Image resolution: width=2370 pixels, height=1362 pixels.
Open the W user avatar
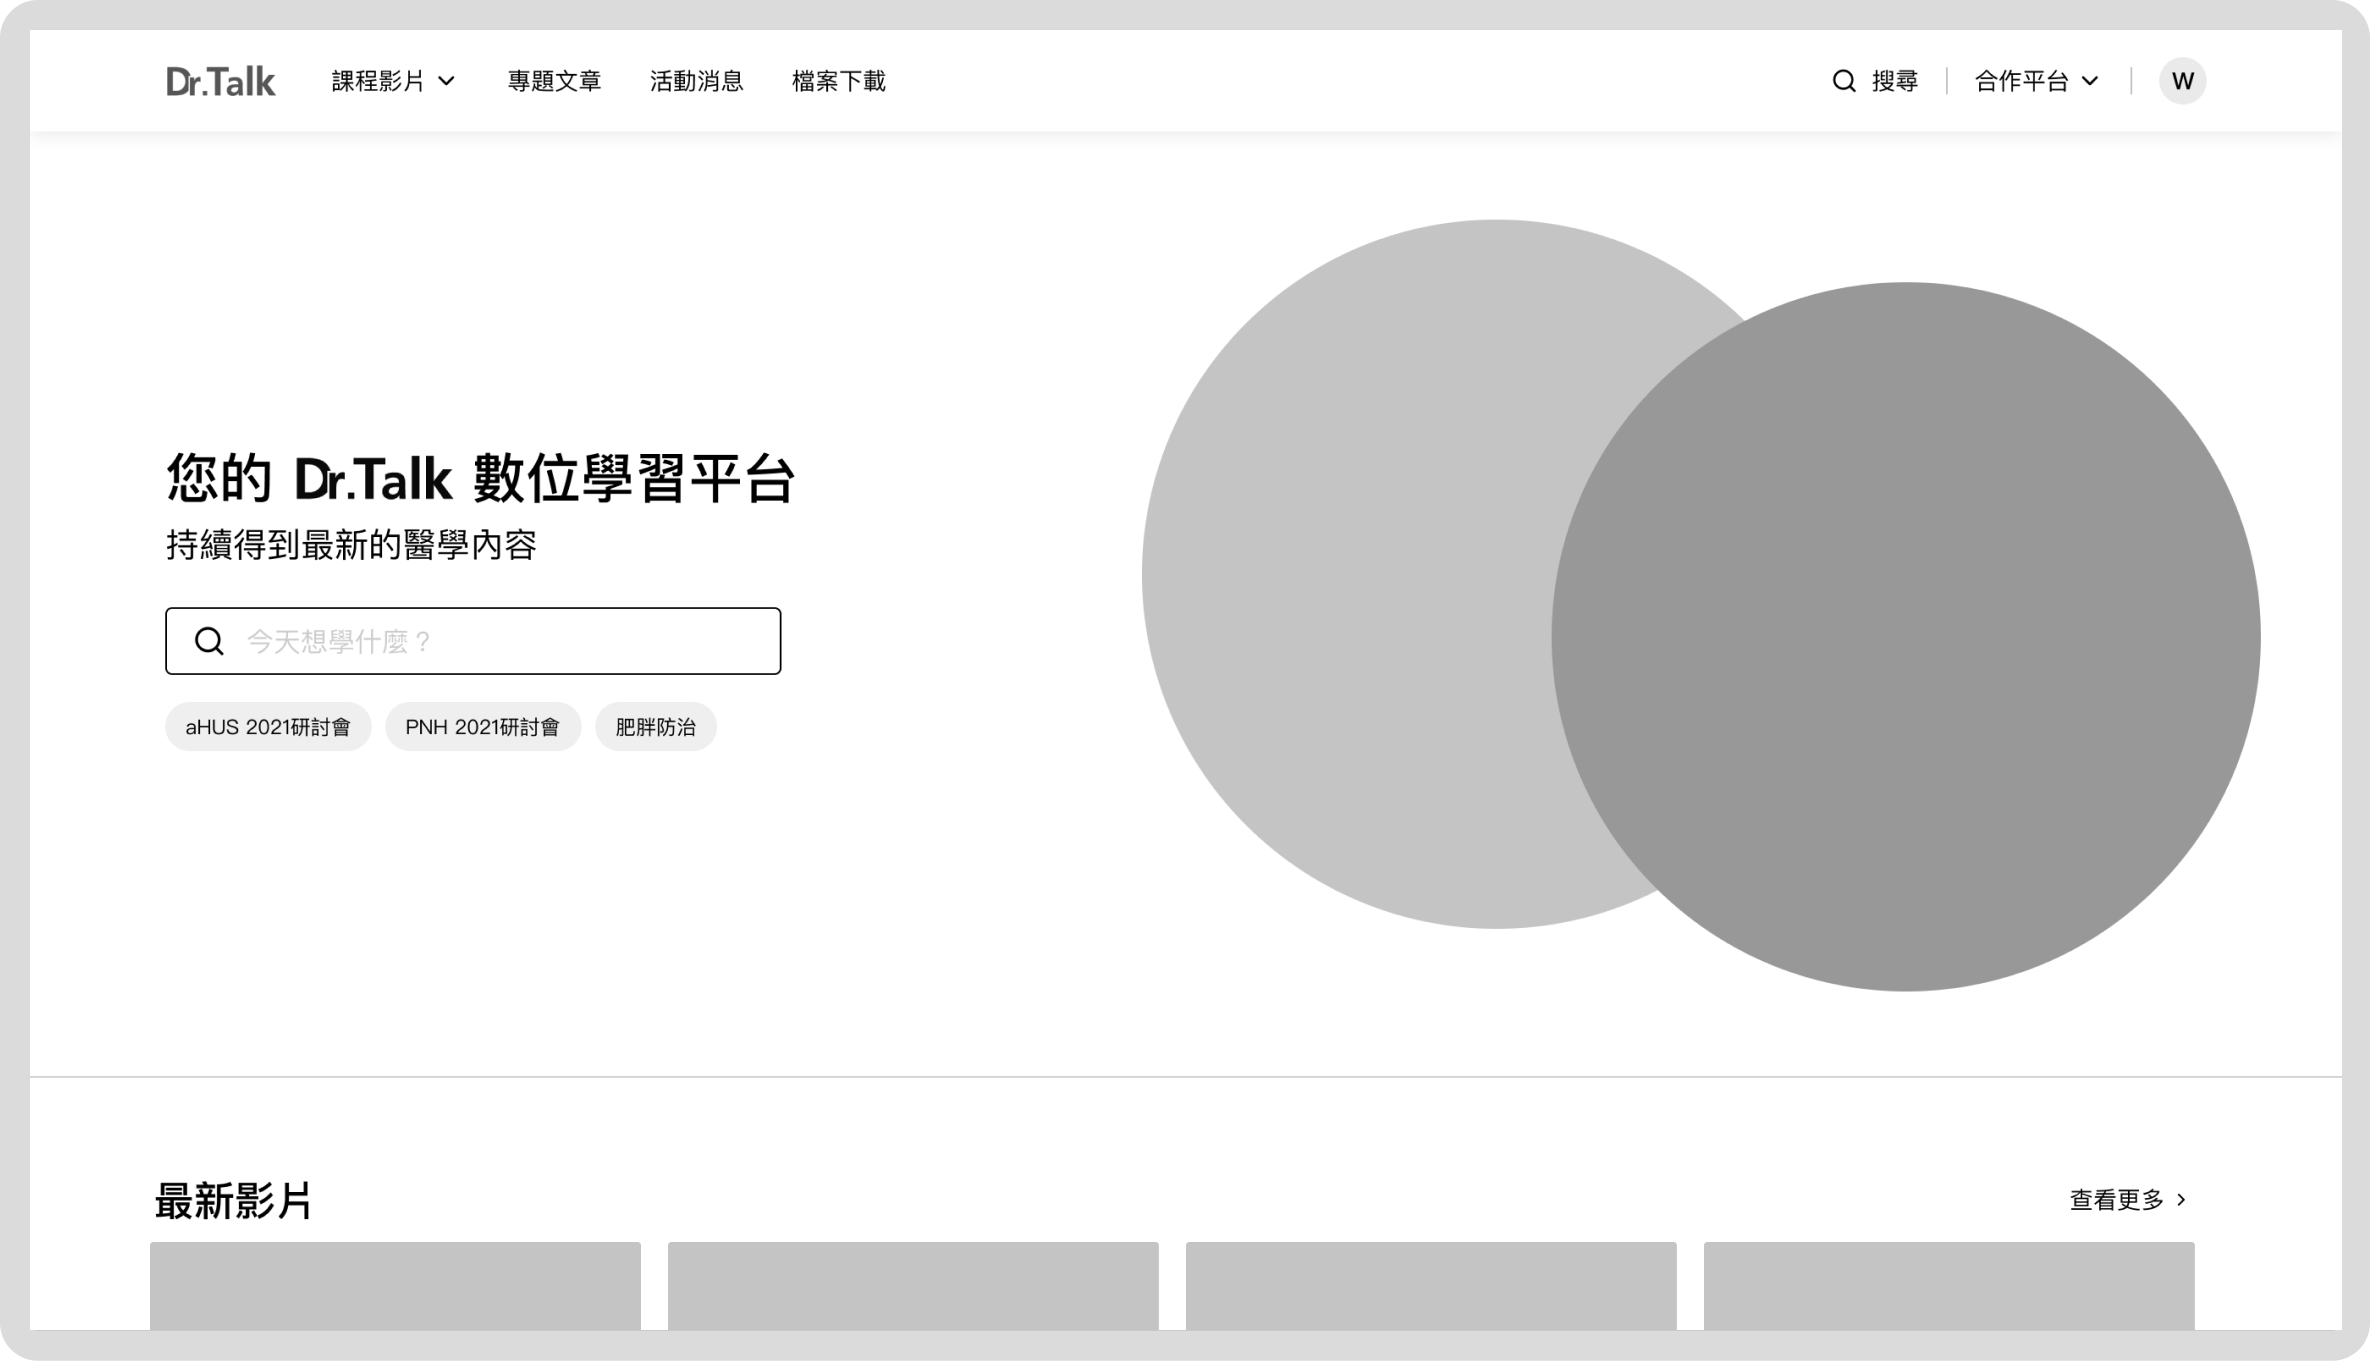[2182, 81]
